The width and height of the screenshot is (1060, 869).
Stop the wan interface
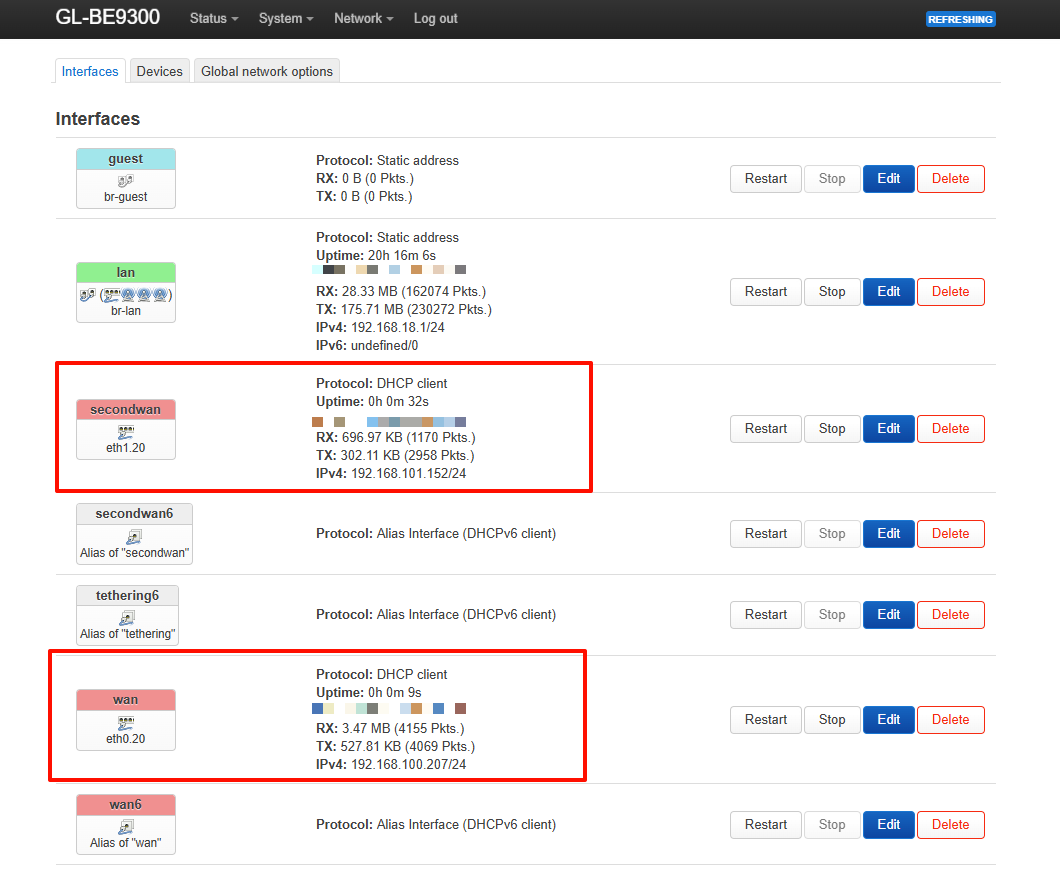[x=832, y=720]
